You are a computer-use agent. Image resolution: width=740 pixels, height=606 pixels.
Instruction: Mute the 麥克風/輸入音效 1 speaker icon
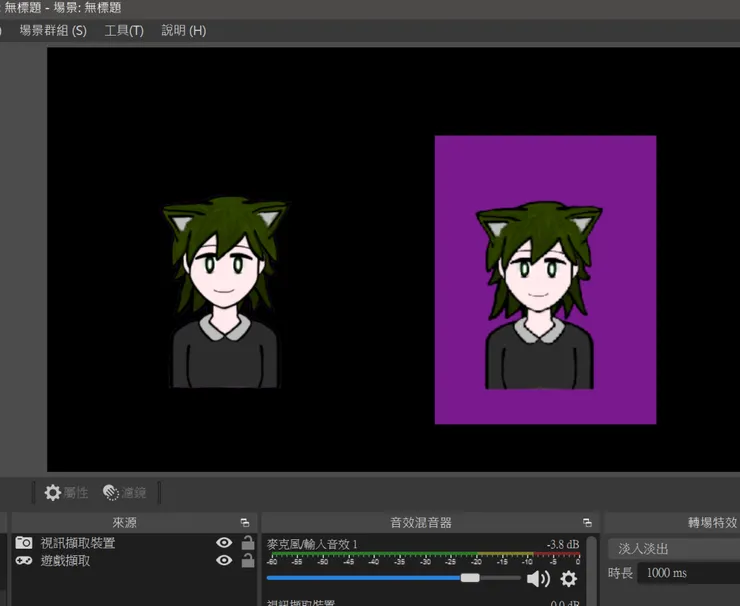(x=538, y=578)
